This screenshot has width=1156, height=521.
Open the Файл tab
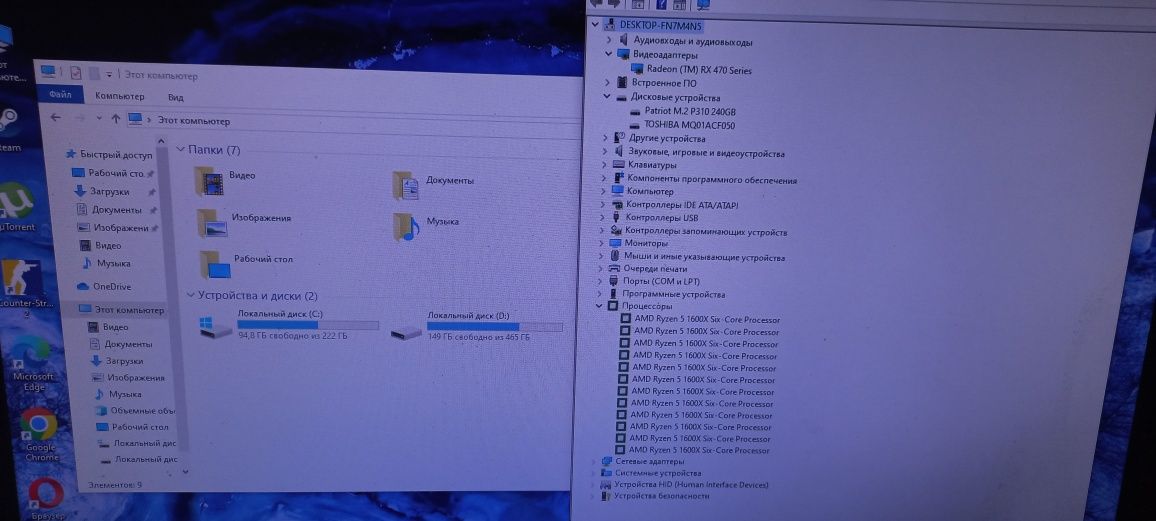60,95
